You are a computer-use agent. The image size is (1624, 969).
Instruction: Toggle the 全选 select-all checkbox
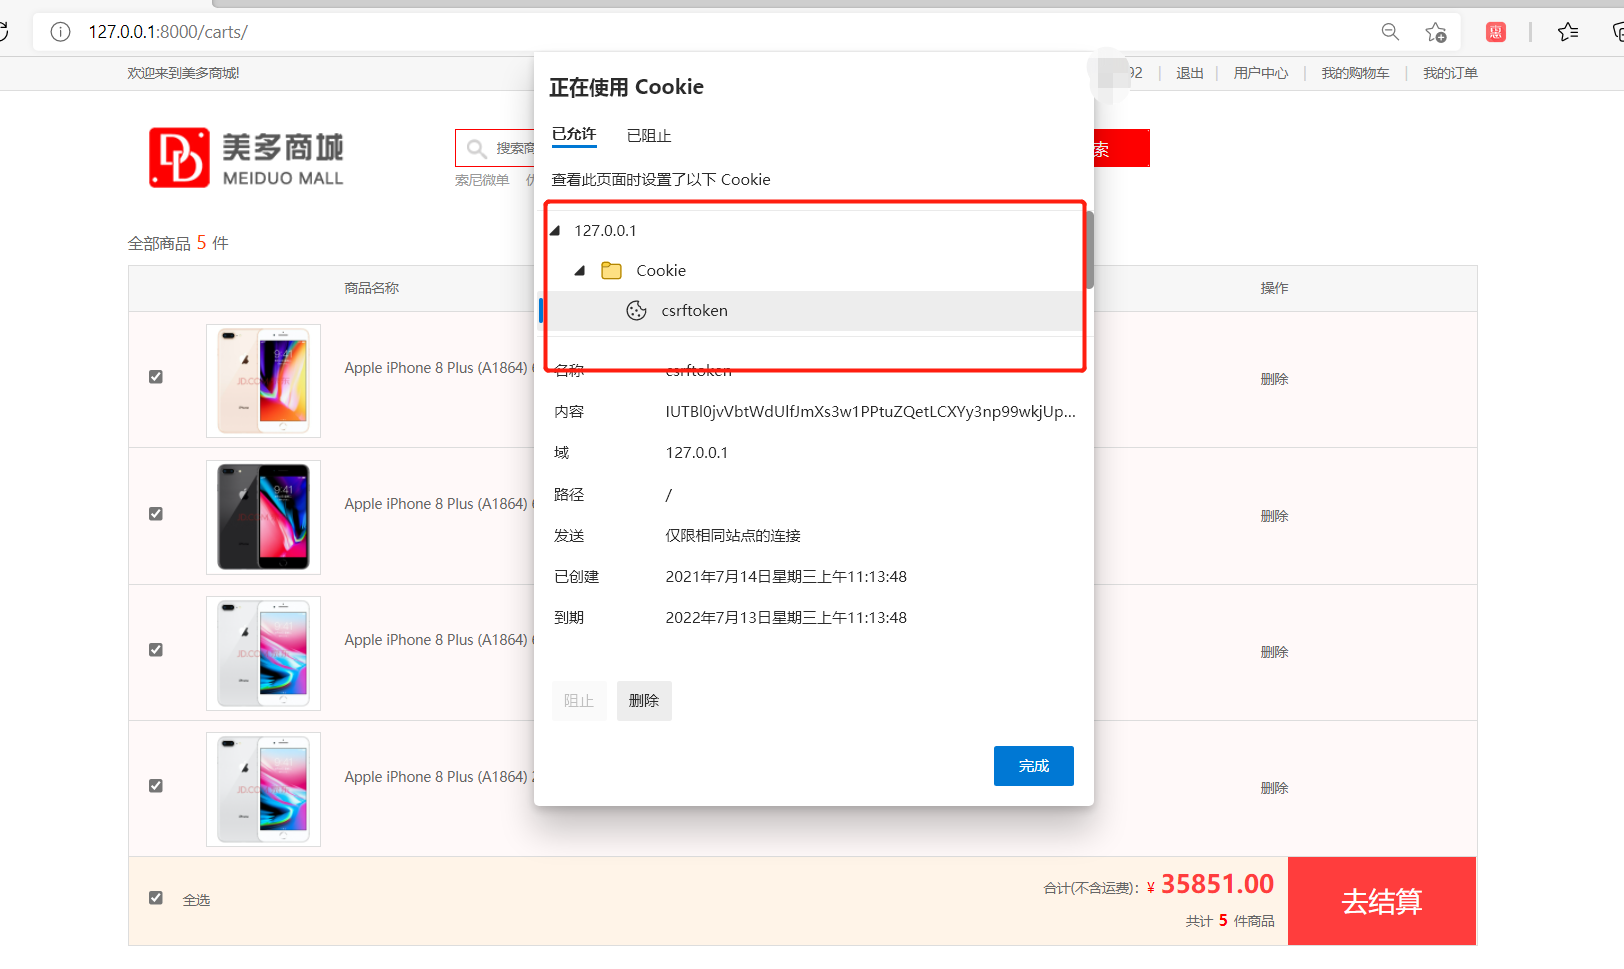click(x=156, y=898)
